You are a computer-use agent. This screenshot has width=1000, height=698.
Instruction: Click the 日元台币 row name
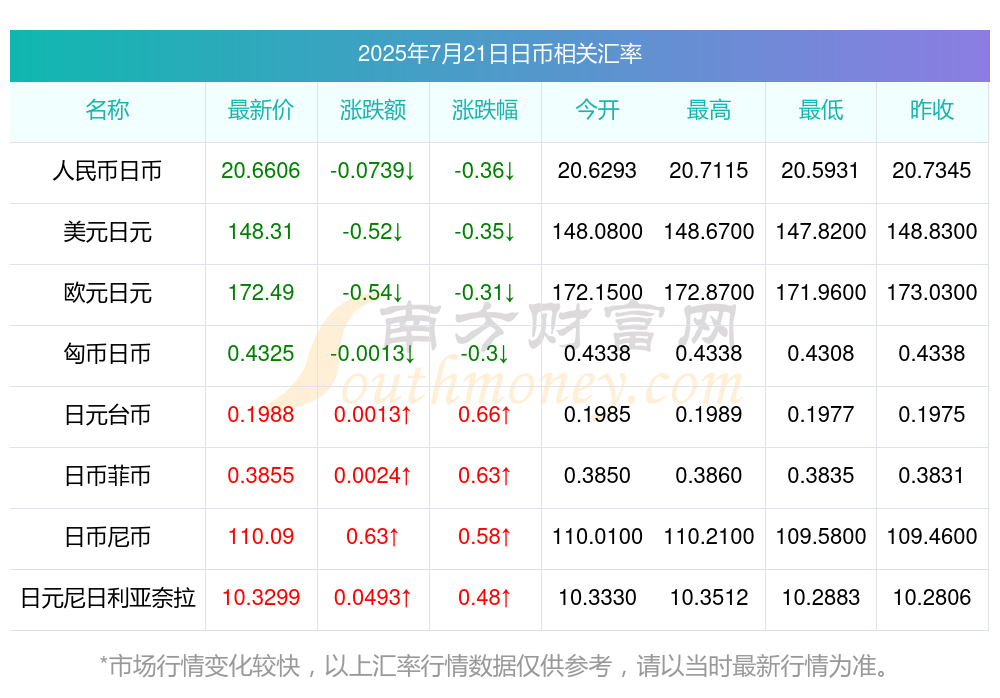coord(107,415)
